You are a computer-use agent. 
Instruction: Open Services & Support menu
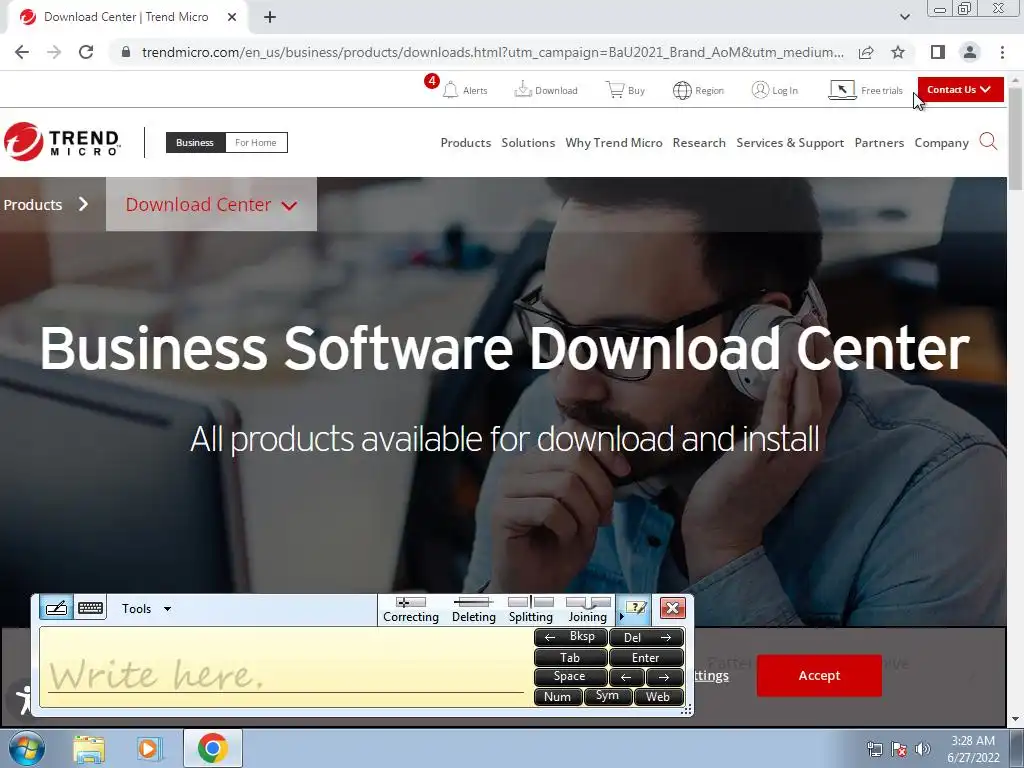(790, 142)
